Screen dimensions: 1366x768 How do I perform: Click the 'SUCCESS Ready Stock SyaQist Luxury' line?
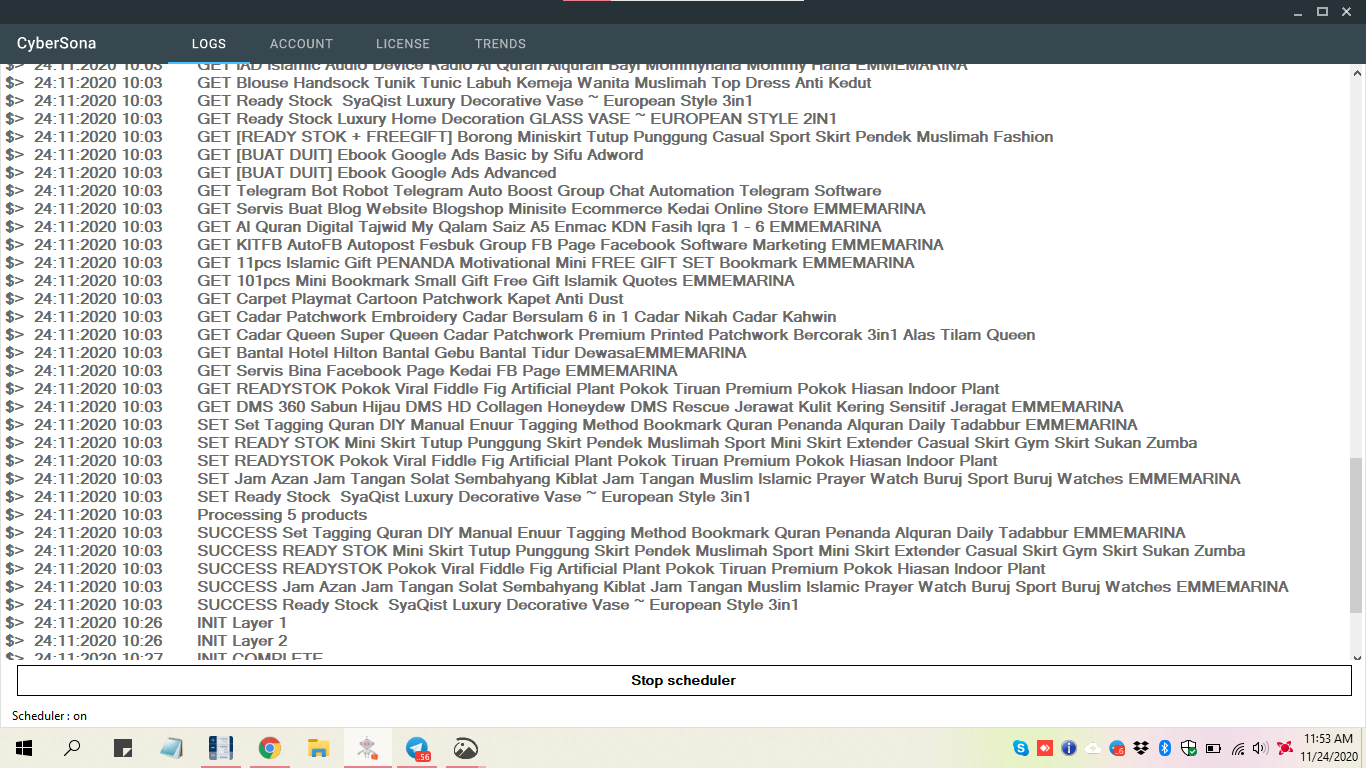click(x=498, y=605)
